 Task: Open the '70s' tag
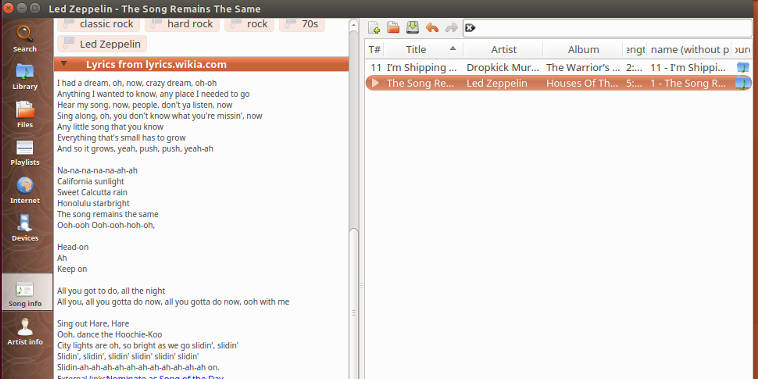(x=302, y=24)
